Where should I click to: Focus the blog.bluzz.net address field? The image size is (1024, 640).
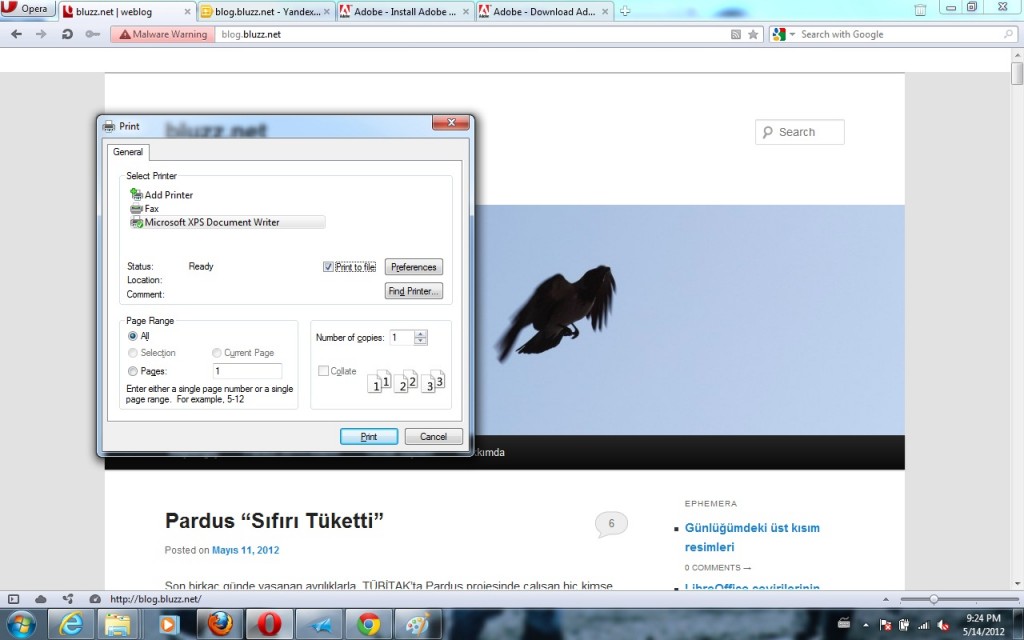[472, 34]
